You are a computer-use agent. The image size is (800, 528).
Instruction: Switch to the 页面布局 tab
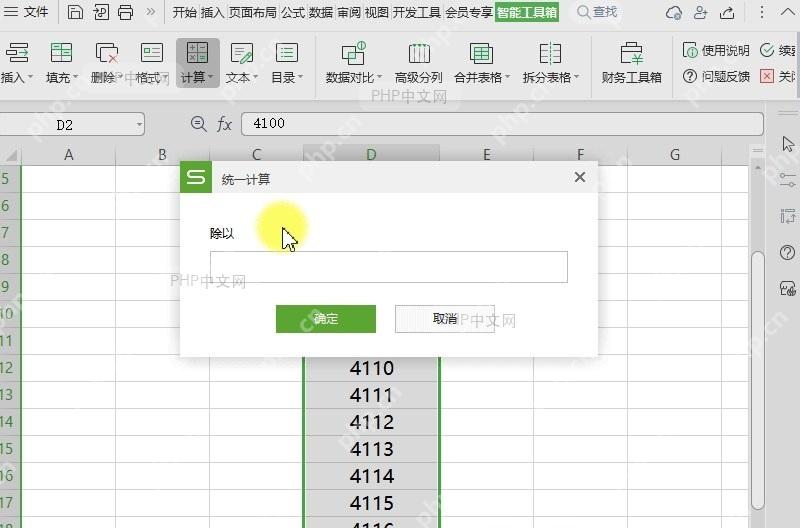point(253,12)
